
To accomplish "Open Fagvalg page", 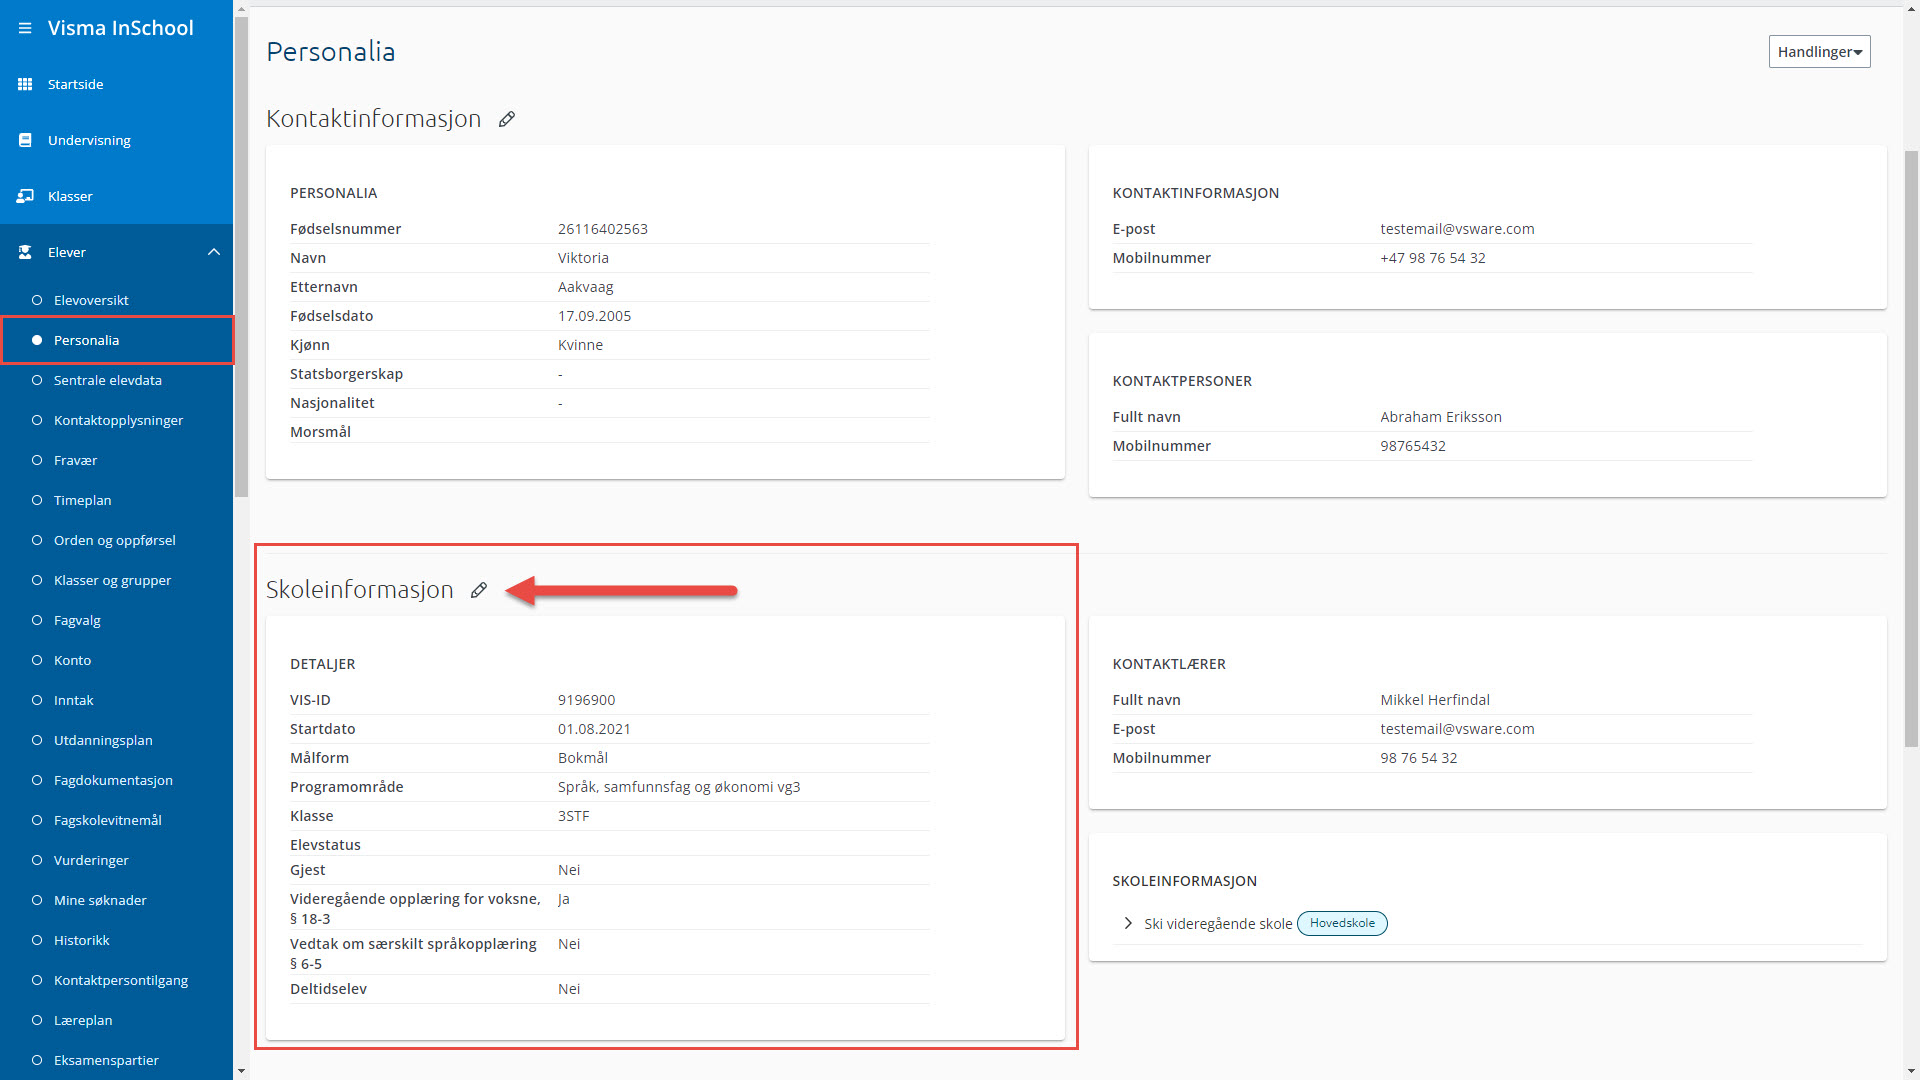I will click(77, 620).
